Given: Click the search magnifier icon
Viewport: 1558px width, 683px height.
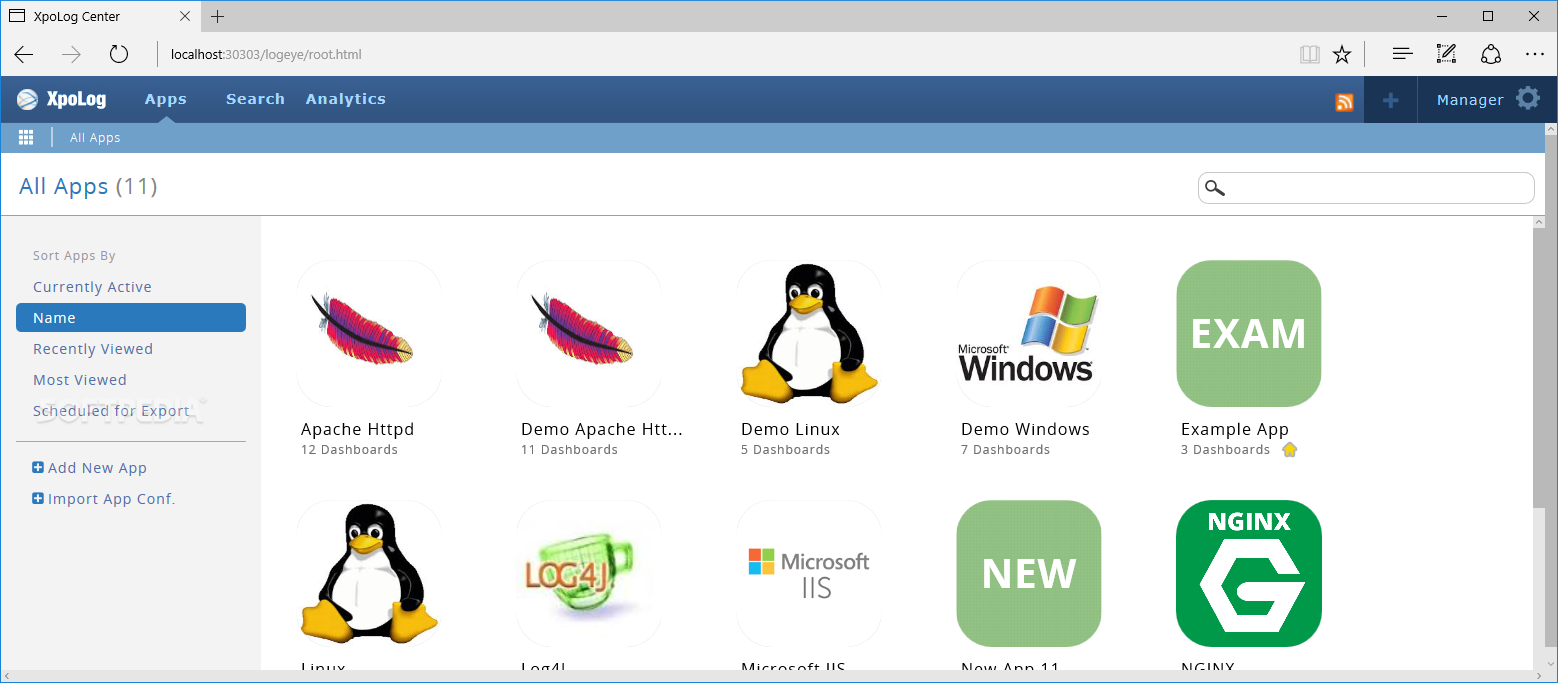Looking at the screenshot, I should coord(1215,188).
